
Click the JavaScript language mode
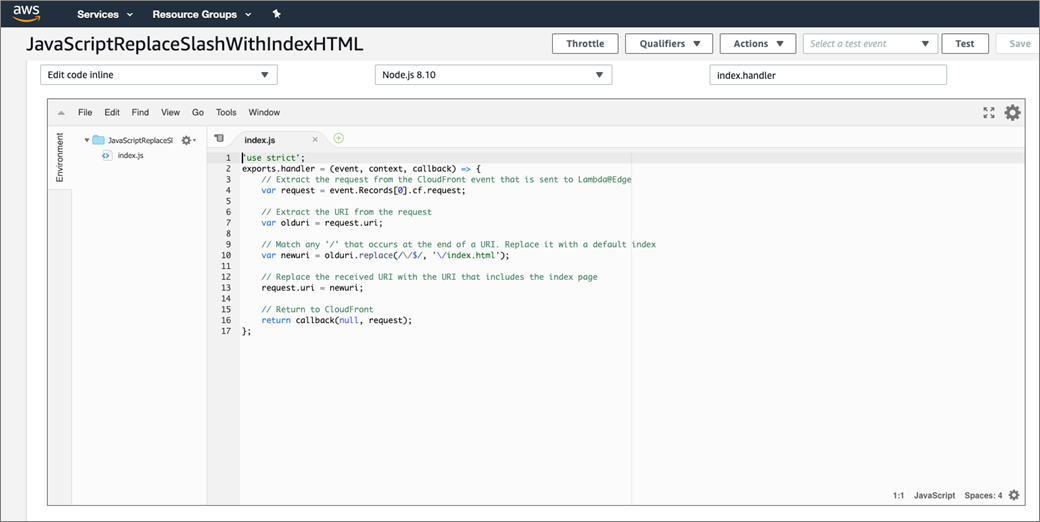click(935, 495)
